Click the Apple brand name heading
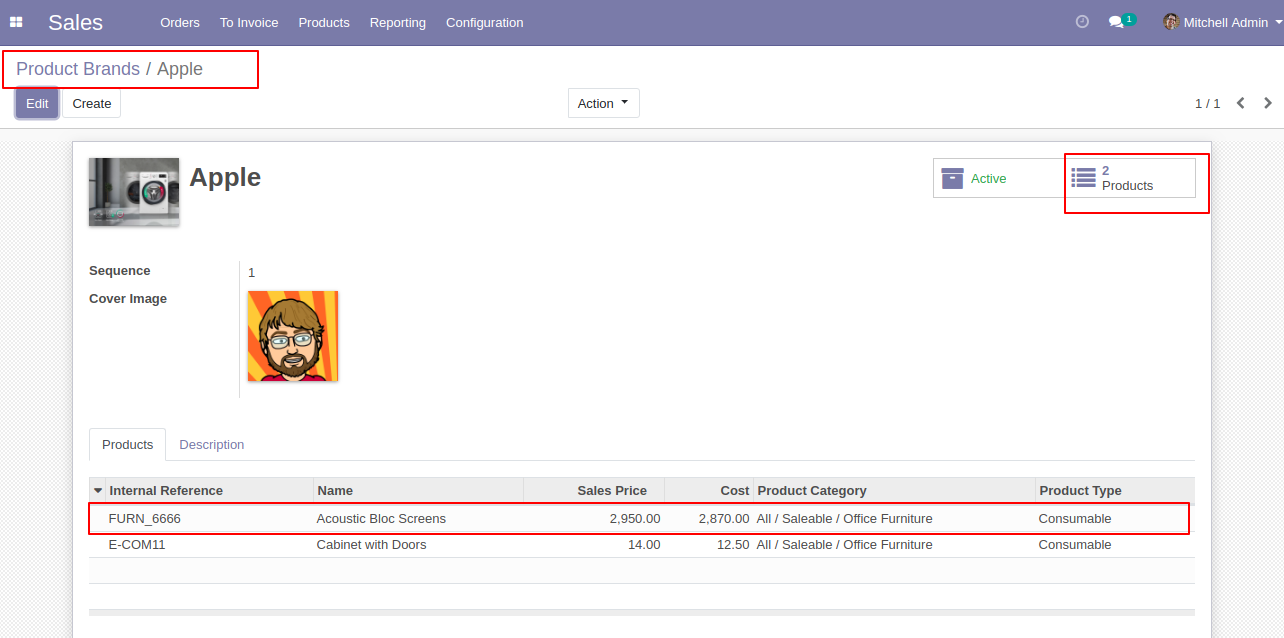 click(225, 177)
